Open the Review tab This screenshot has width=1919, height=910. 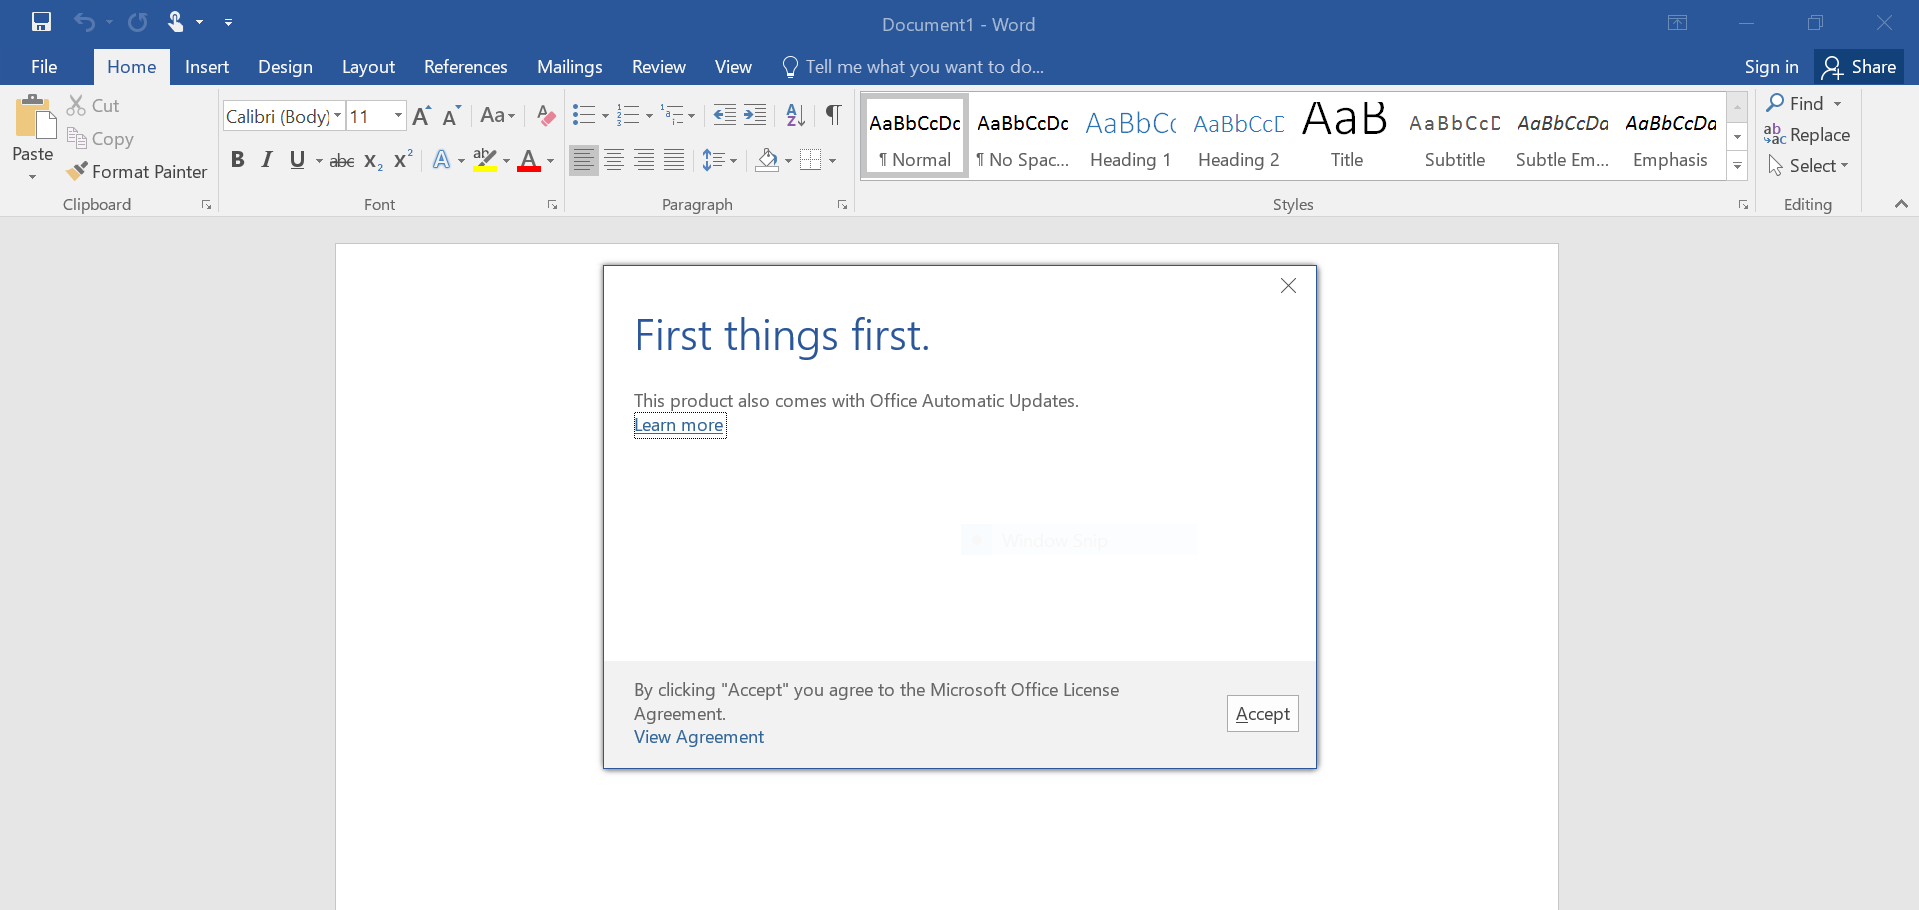tap(658, 66)
